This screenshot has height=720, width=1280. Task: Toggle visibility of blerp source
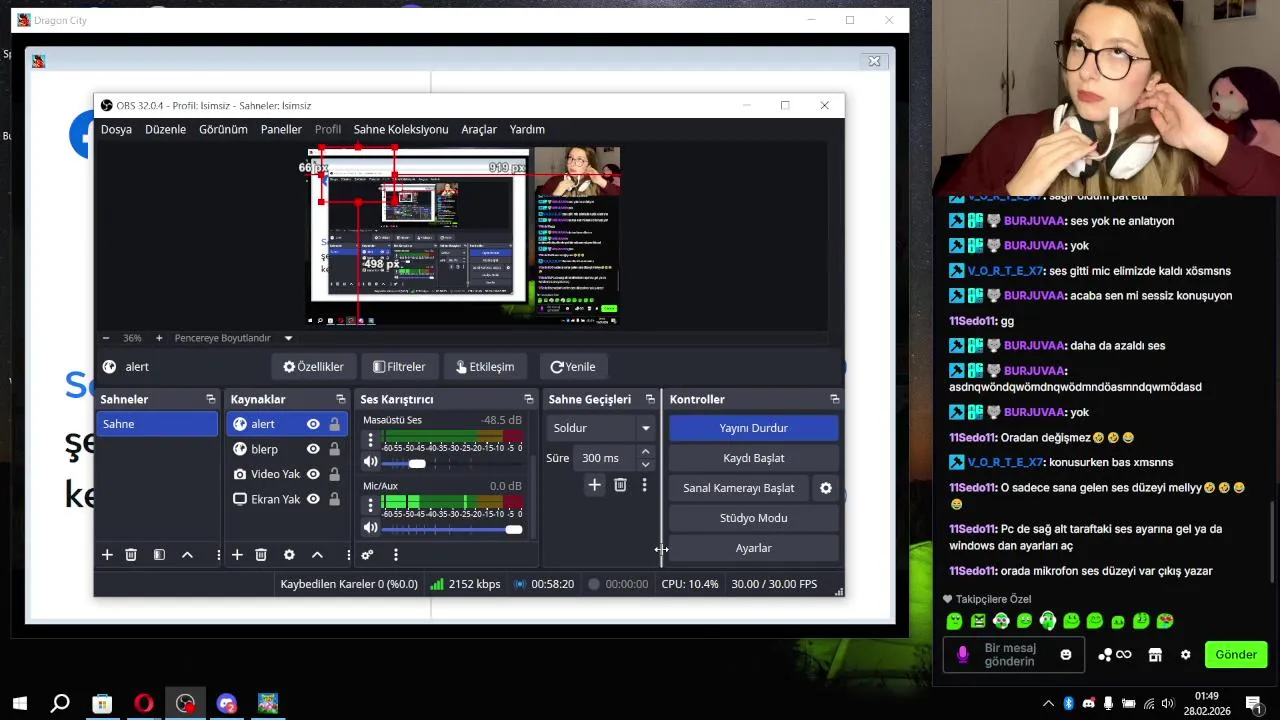pos(313,449)
